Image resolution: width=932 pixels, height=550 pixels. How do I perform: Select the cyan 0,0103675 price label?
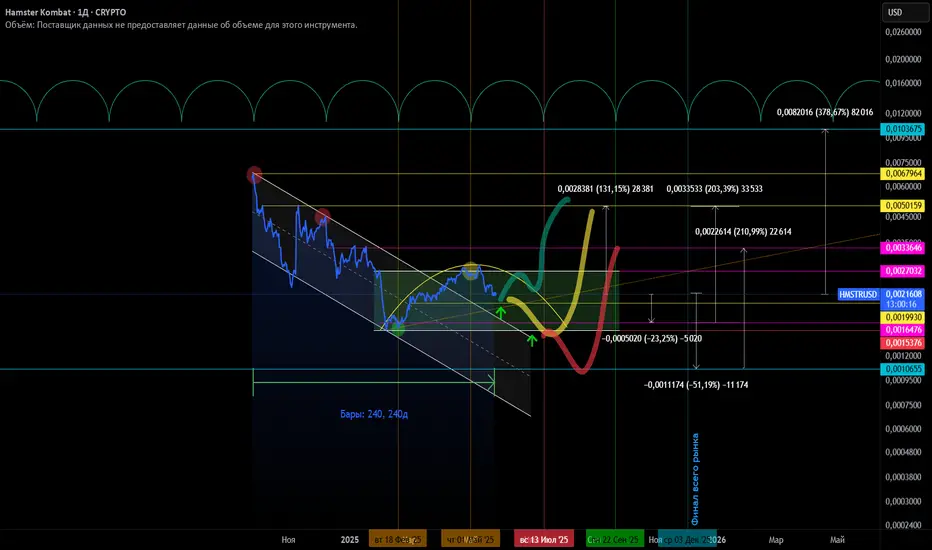(902, 129)
